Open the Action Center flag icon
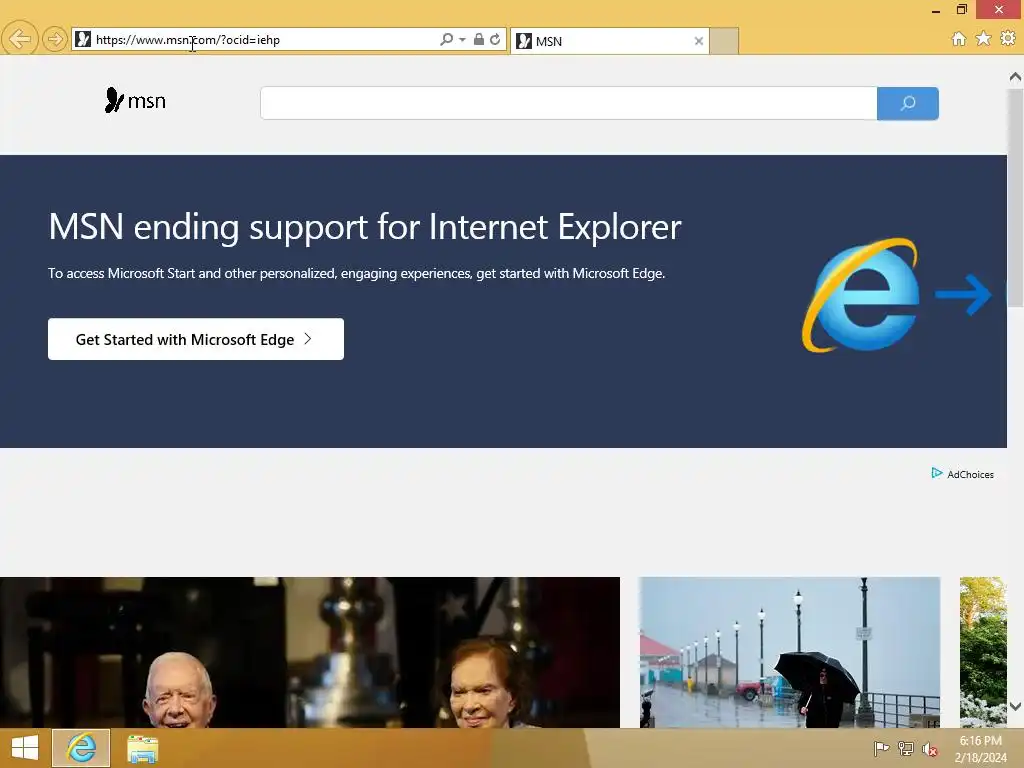 pos(881,748)
